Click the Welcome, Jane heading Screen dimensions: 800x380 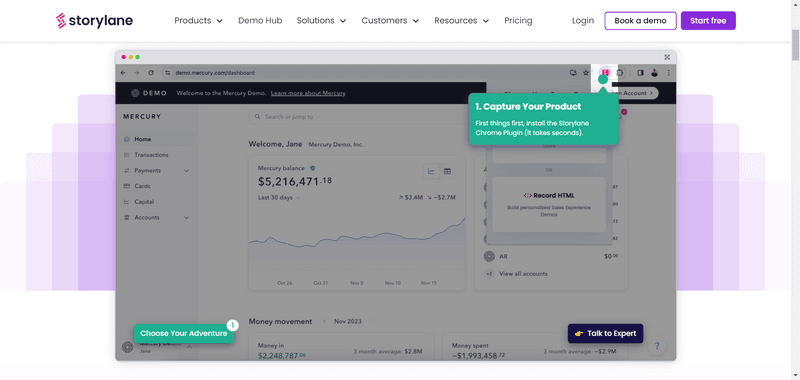coord(276,144)
